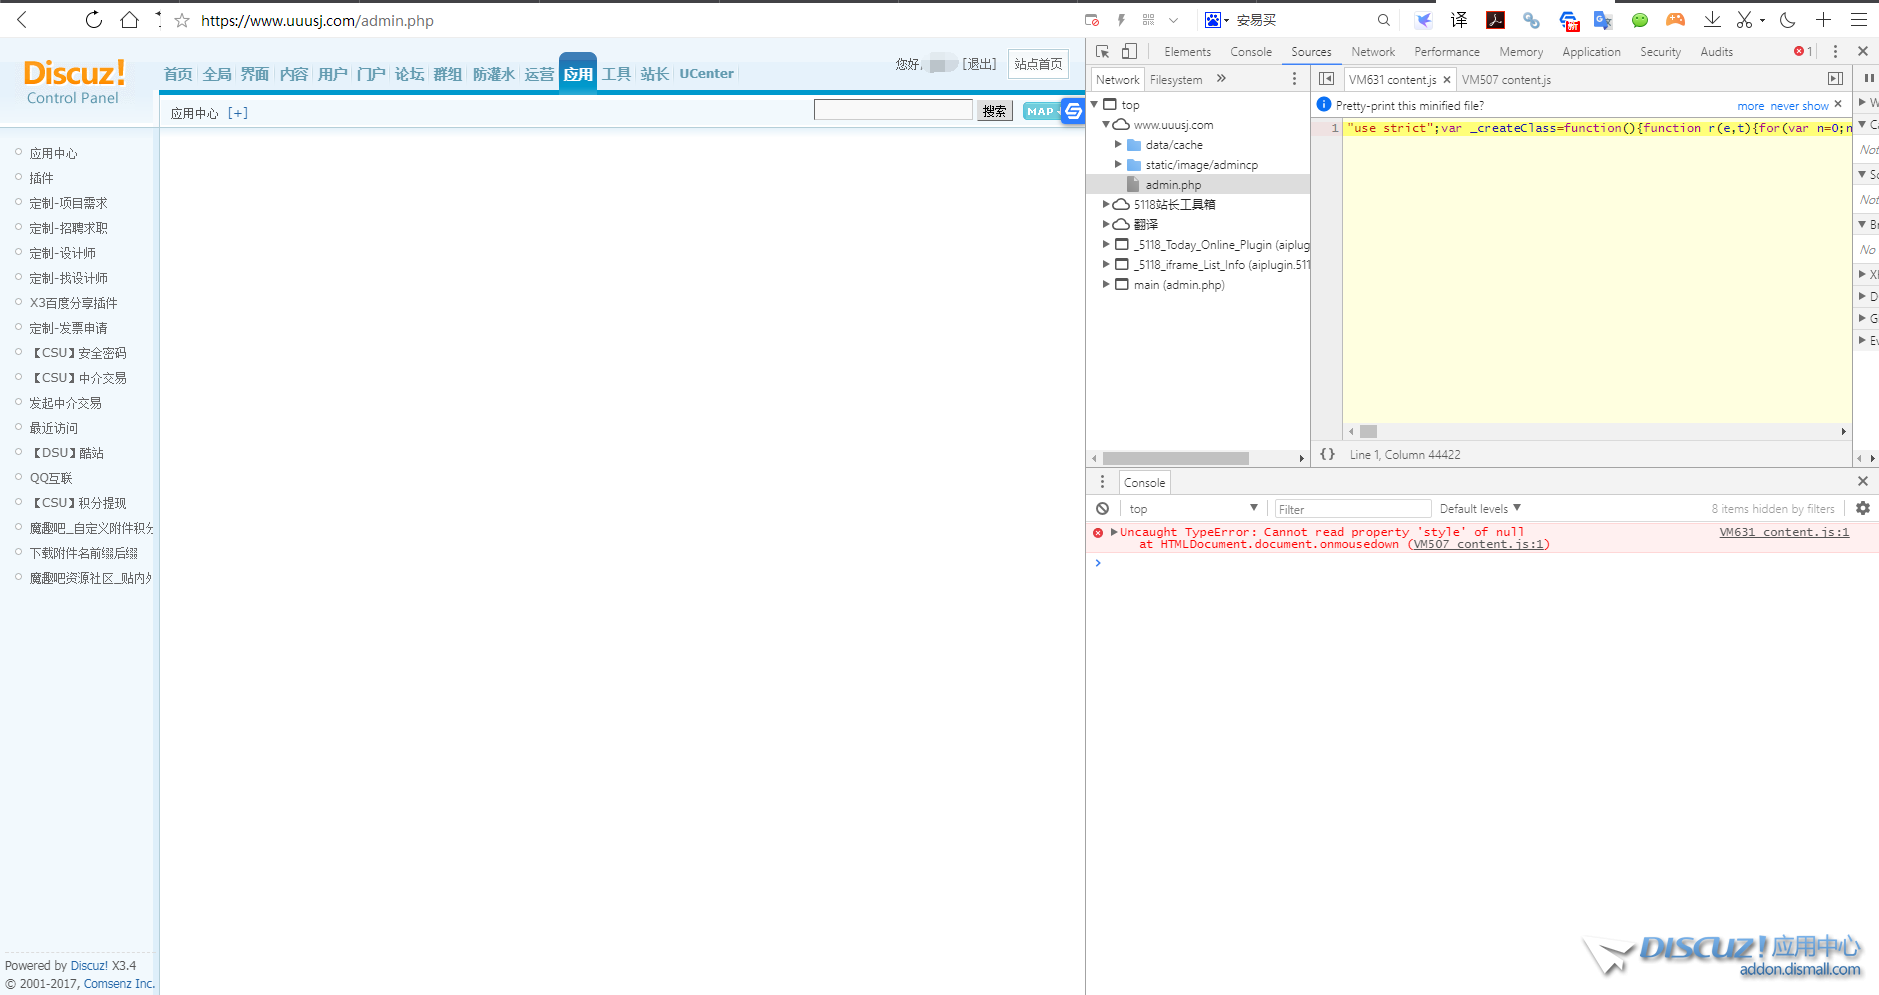Open console settings gear
The image size is (1879, 995).
coord(1863,508)
